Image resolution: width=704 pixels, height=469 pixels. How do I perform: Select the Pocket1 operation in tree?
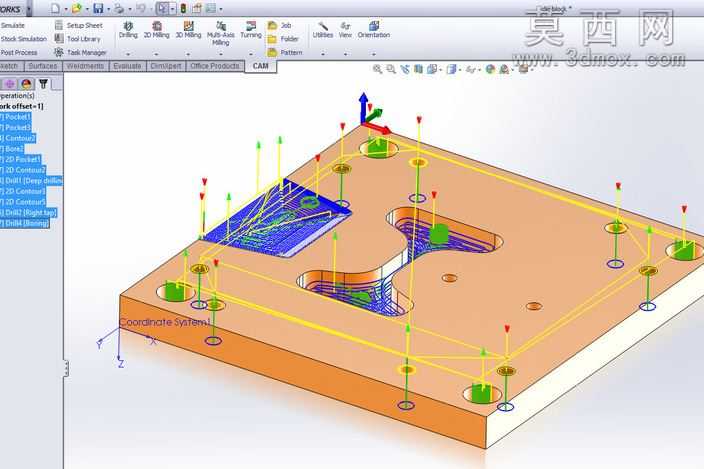(16, 117)
